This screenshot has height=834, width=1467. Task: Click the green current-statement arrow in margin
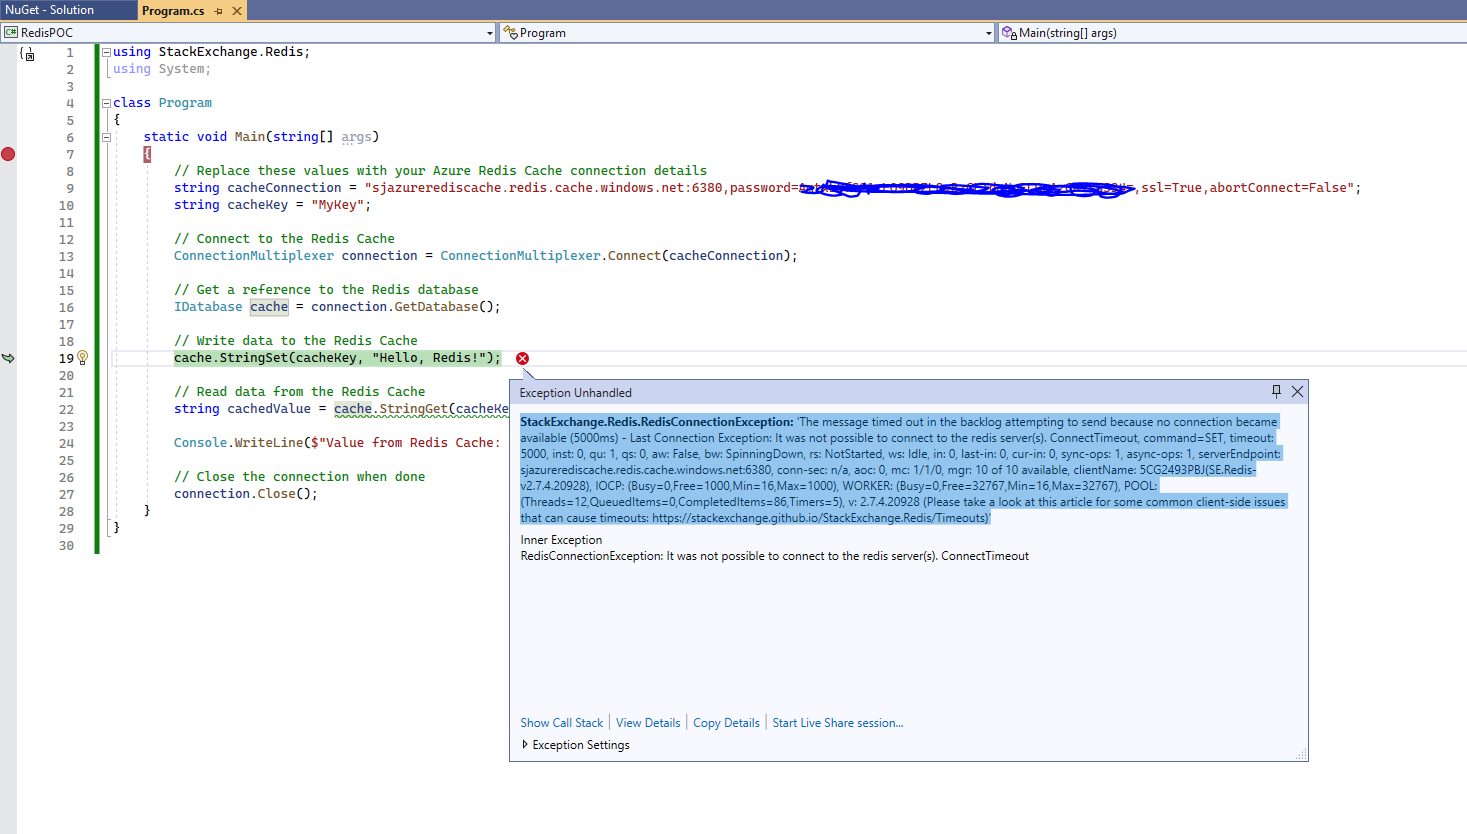point(8,358)
